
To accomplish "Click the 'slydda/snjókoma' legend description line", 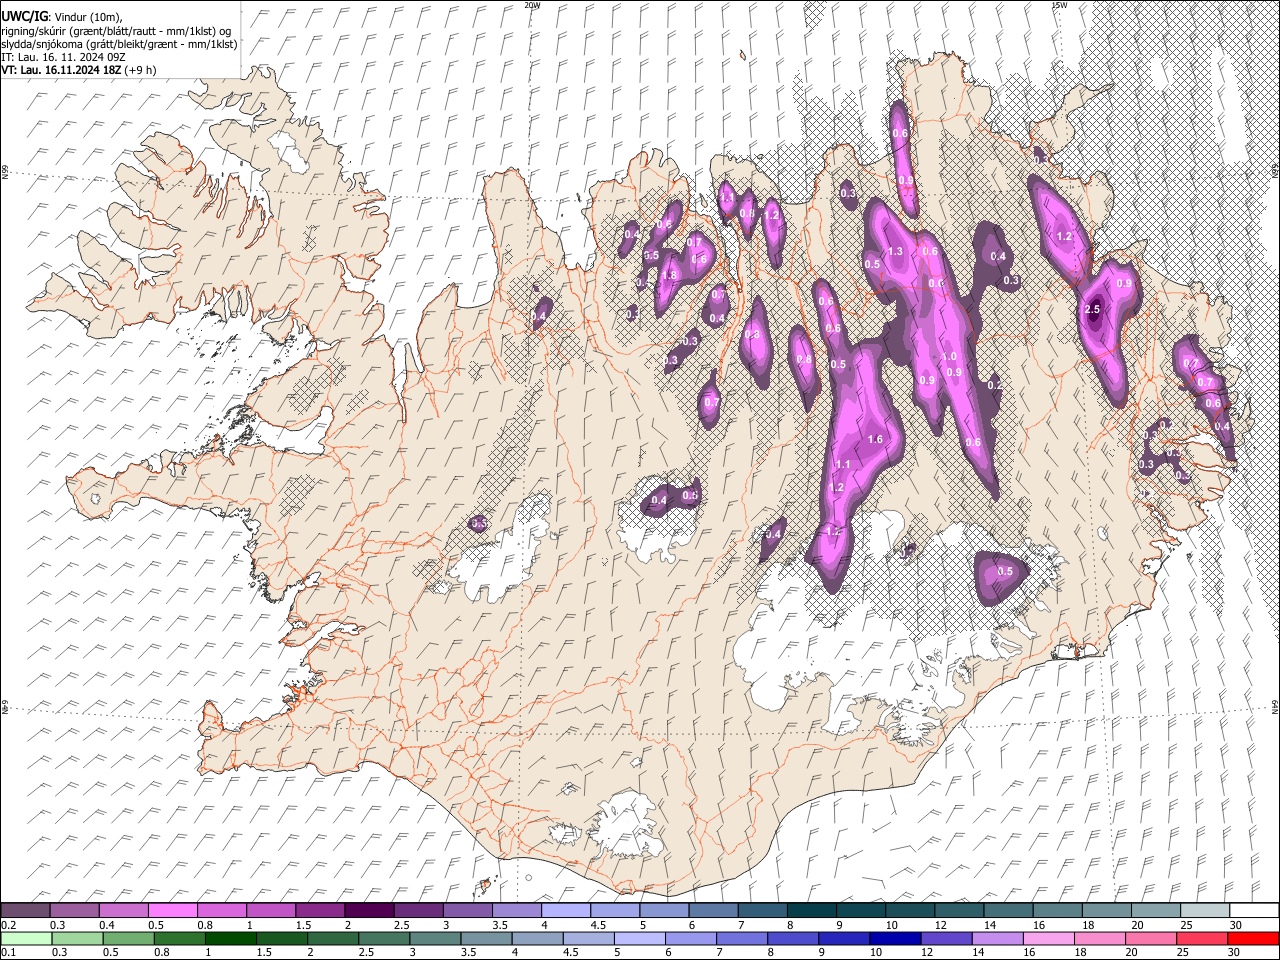I will [x=120, y=44].
